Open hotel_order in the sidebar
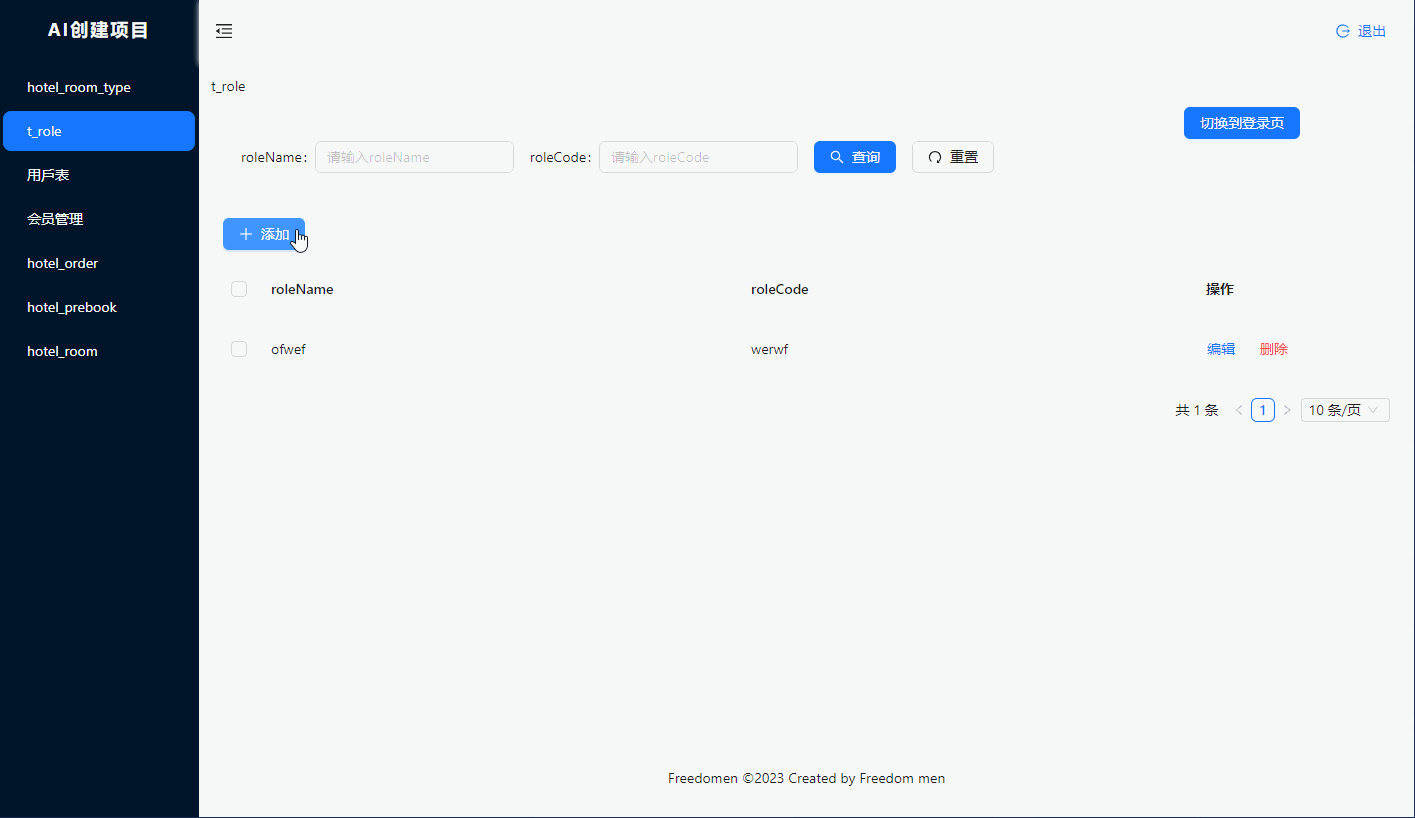Image resolution: width=1415 pixels, height=818 pixels. click(x=99, y=263)
